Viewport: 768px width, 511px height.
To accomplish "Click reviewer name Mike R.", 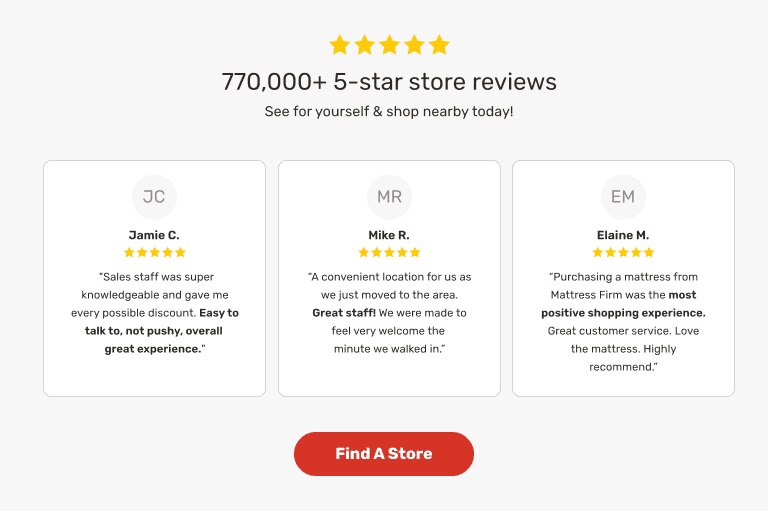I will click(x=389, y=235).
